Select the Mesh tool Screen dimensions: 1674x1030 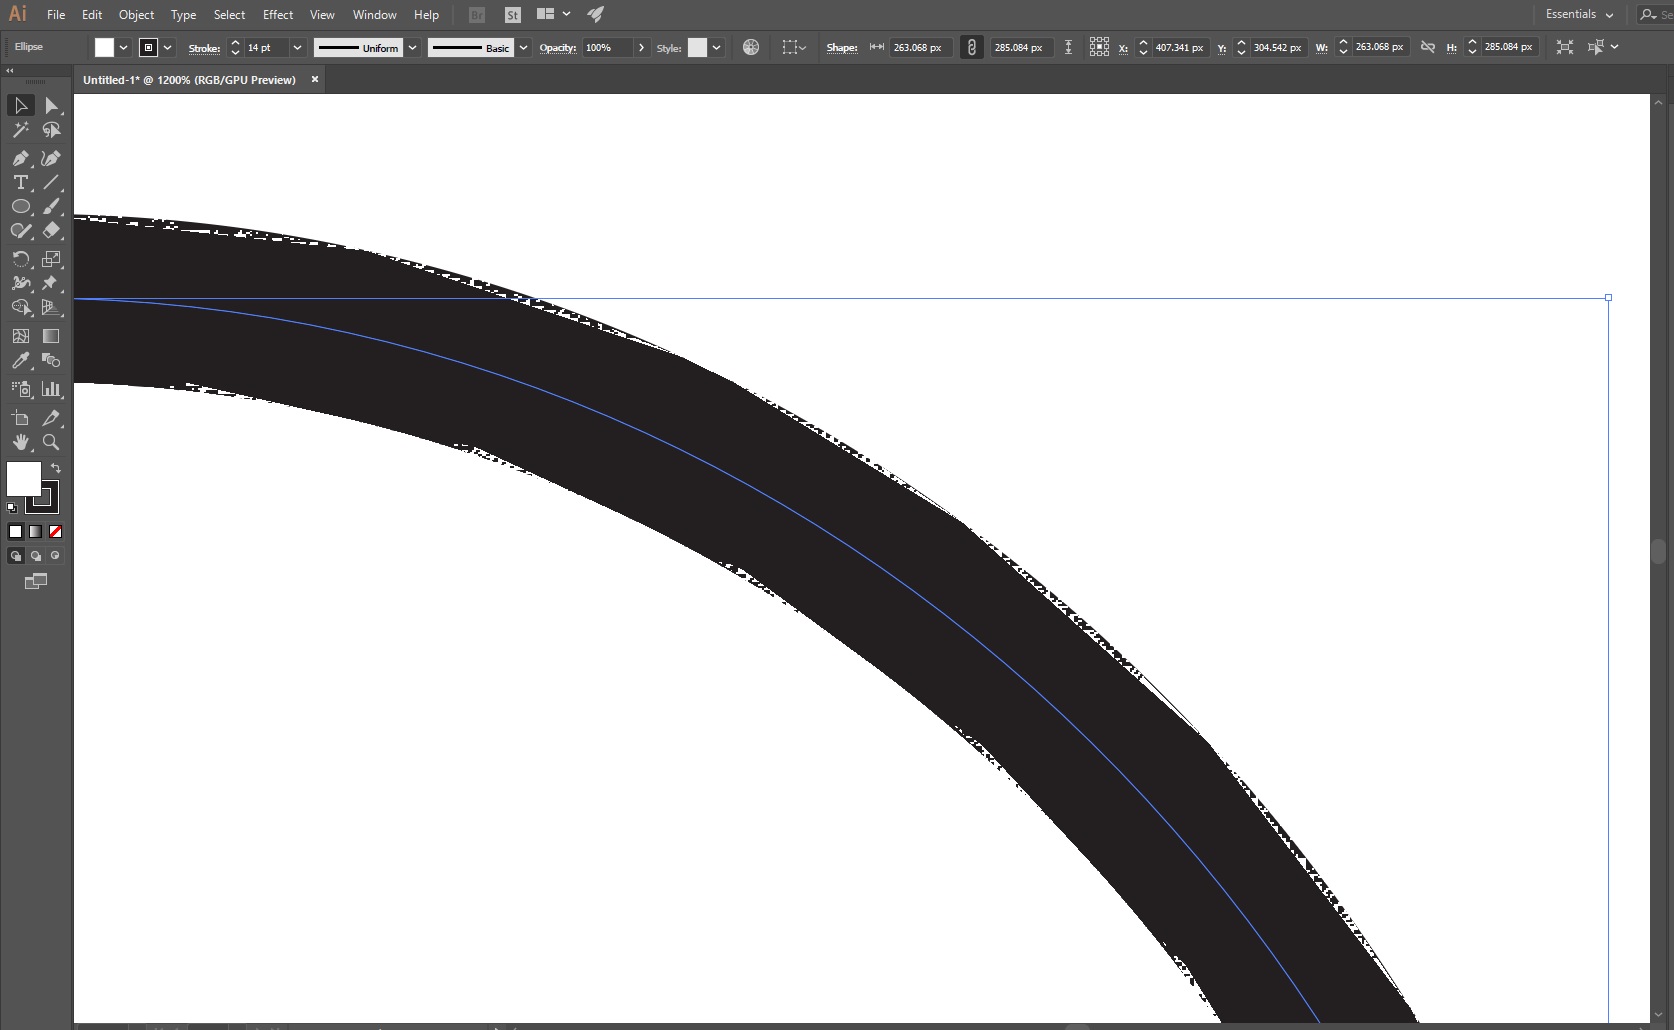coord(20,336)
